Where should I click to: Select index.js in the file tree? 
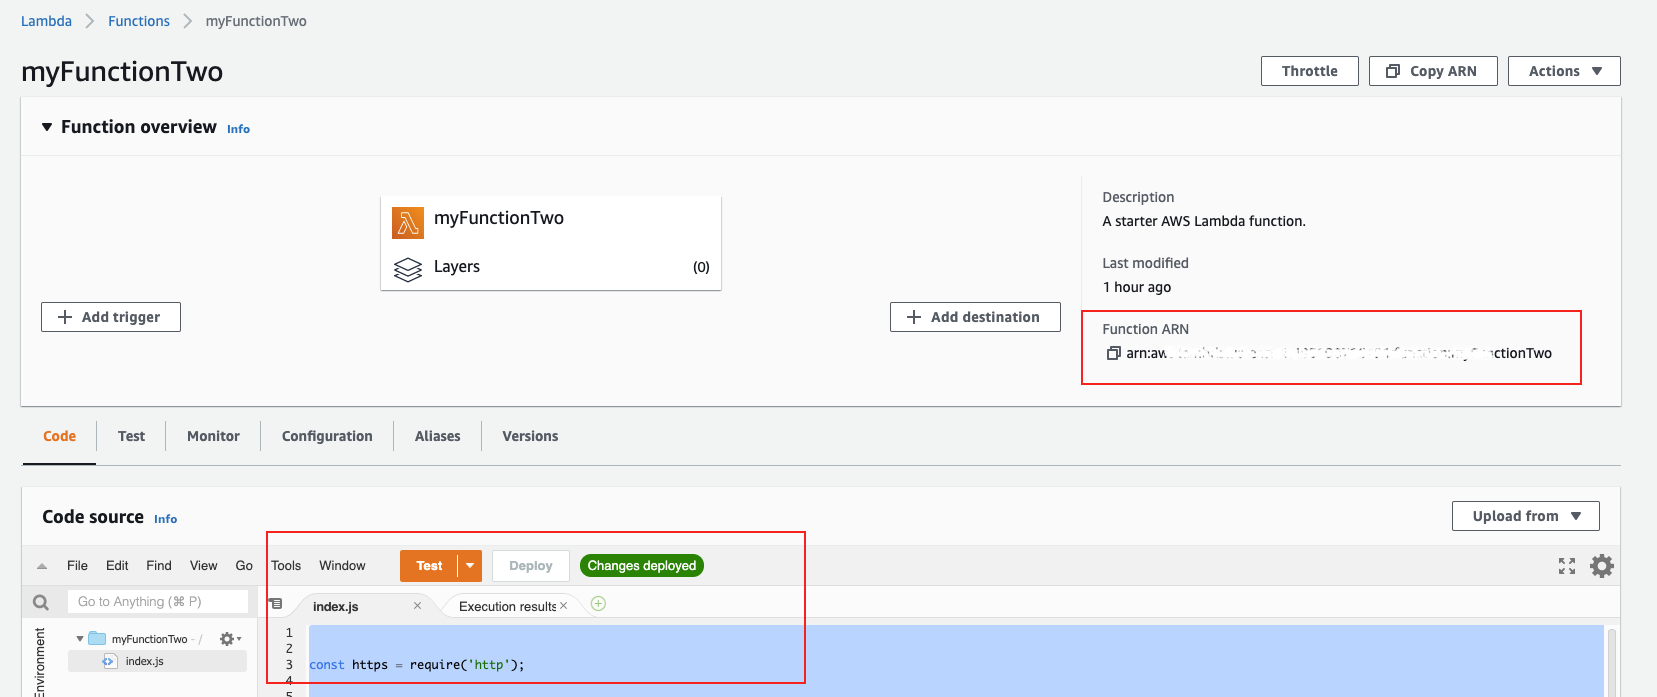coord(144,661)
